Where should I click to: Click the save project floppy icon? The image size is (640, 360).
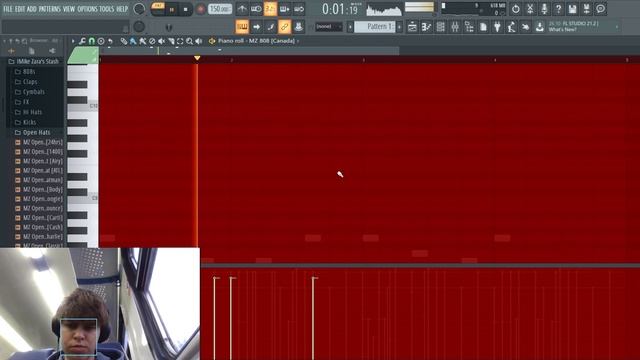572,9
